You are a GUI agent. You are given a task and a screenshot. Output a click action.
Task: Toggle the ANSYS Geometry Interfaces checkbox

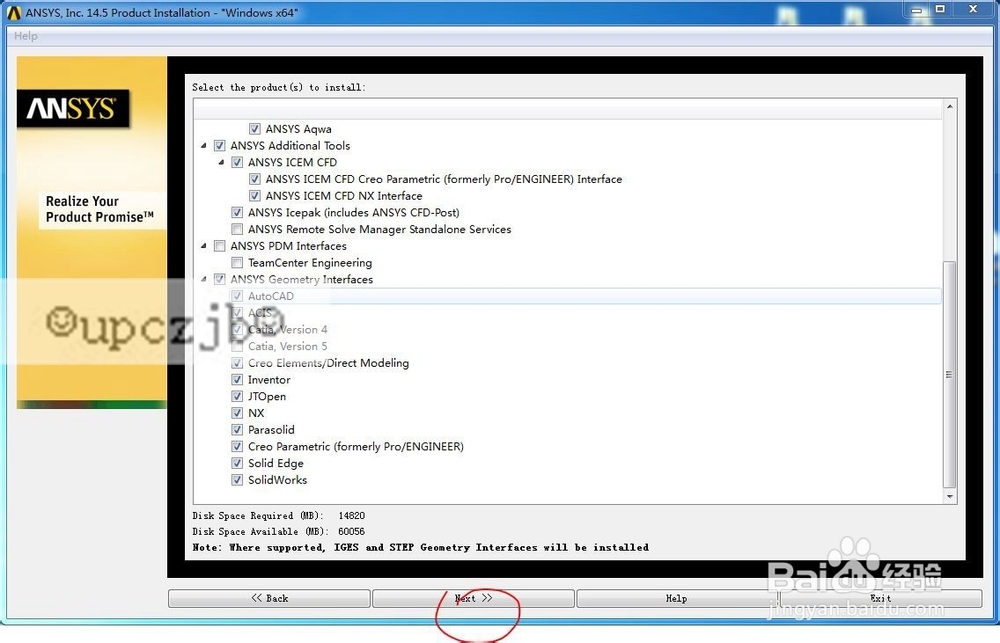(219, 279)
